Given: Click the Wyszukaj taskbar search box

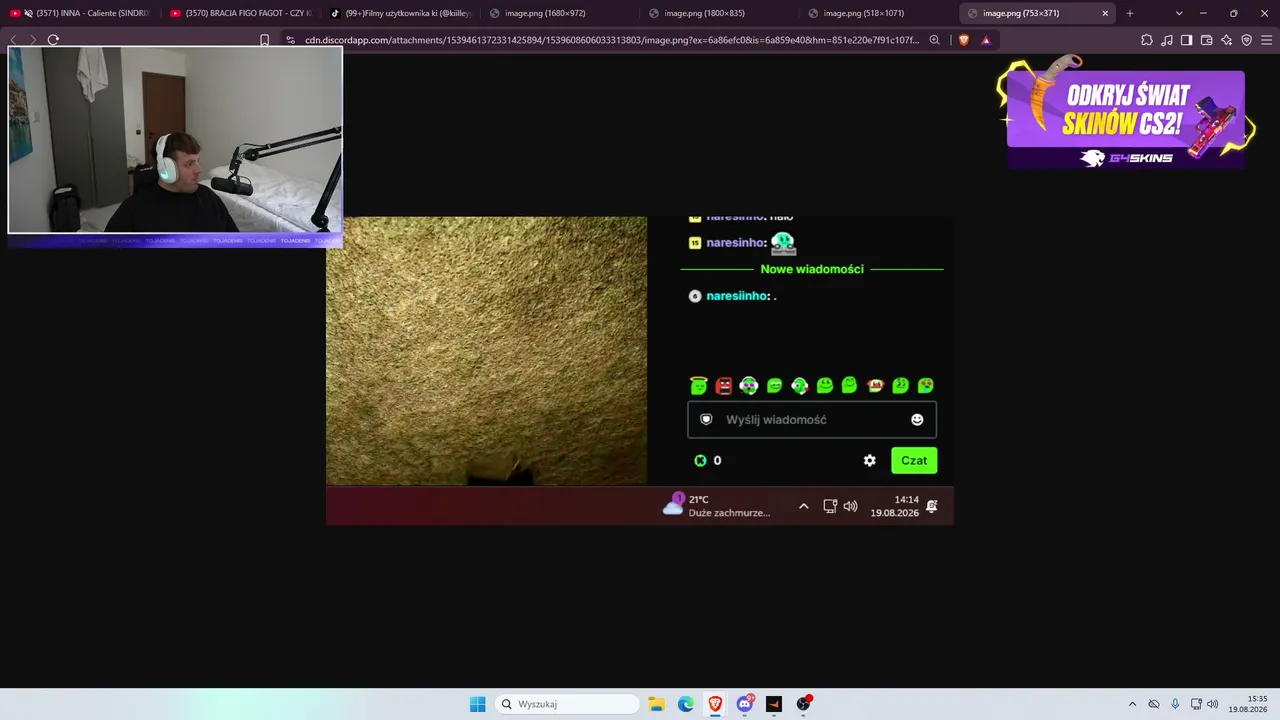Looking at the screenshot, I should [569, 704].
